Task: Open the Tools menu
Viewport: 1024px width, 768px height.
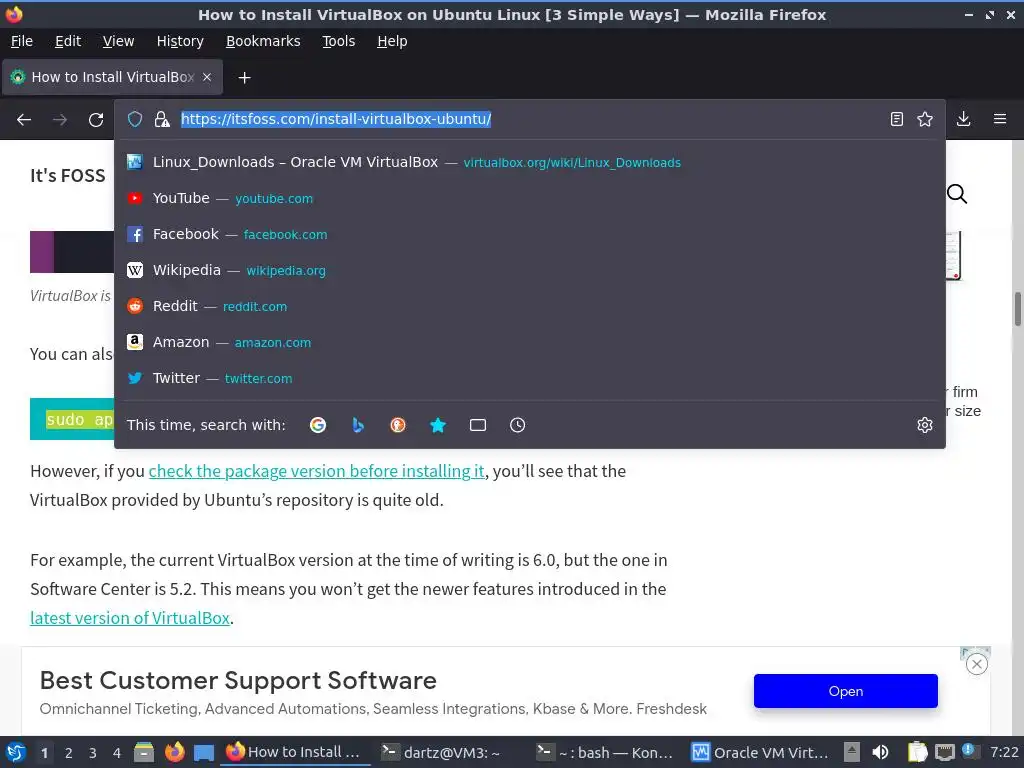Action: click(x=338, y=41)
